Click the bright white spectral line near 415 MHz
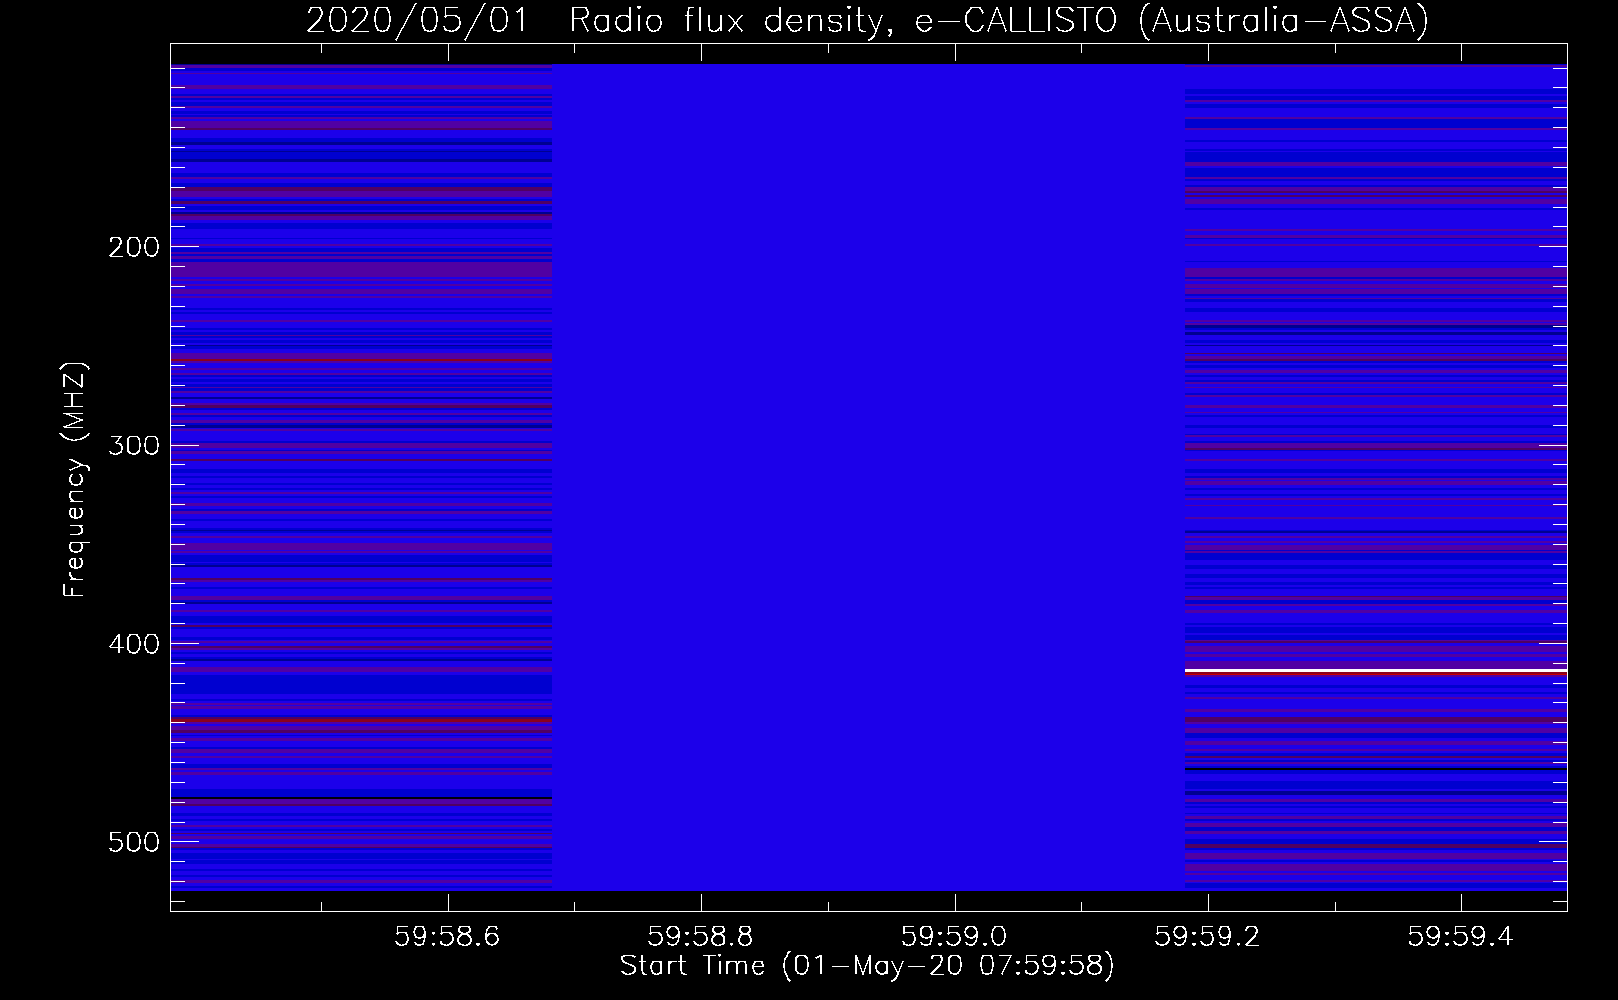The width and height of the screenshot is (1618, 1000). (1375, 670)
